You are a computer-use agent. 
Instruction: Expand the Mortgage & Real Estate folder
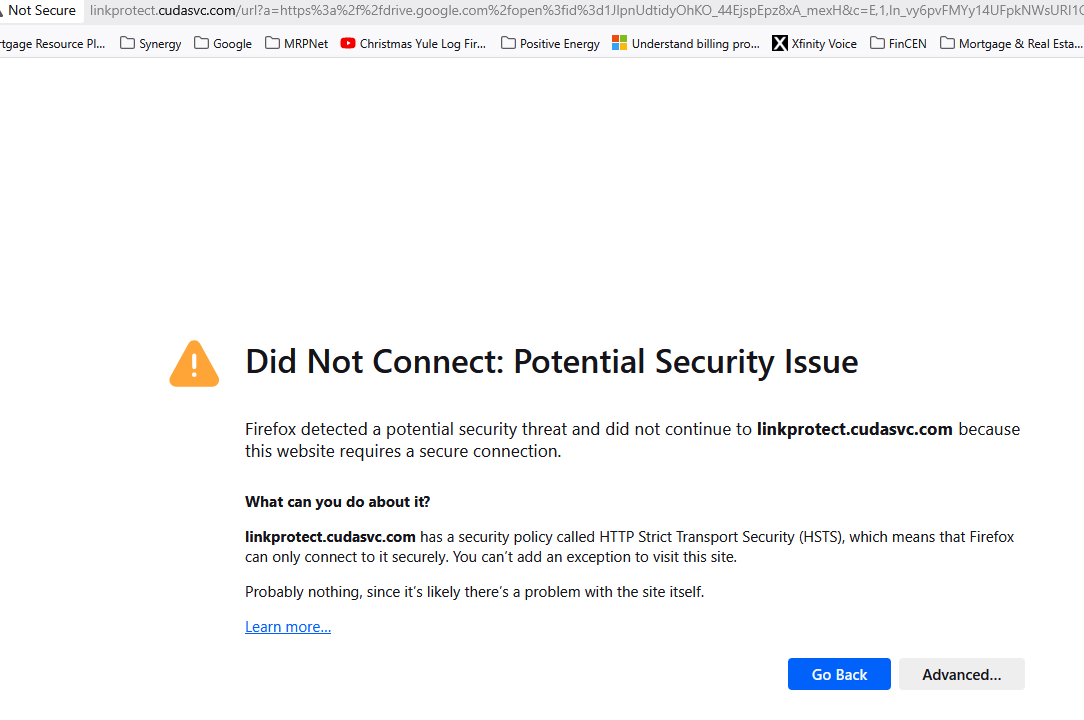click(x=1011, y=43)
